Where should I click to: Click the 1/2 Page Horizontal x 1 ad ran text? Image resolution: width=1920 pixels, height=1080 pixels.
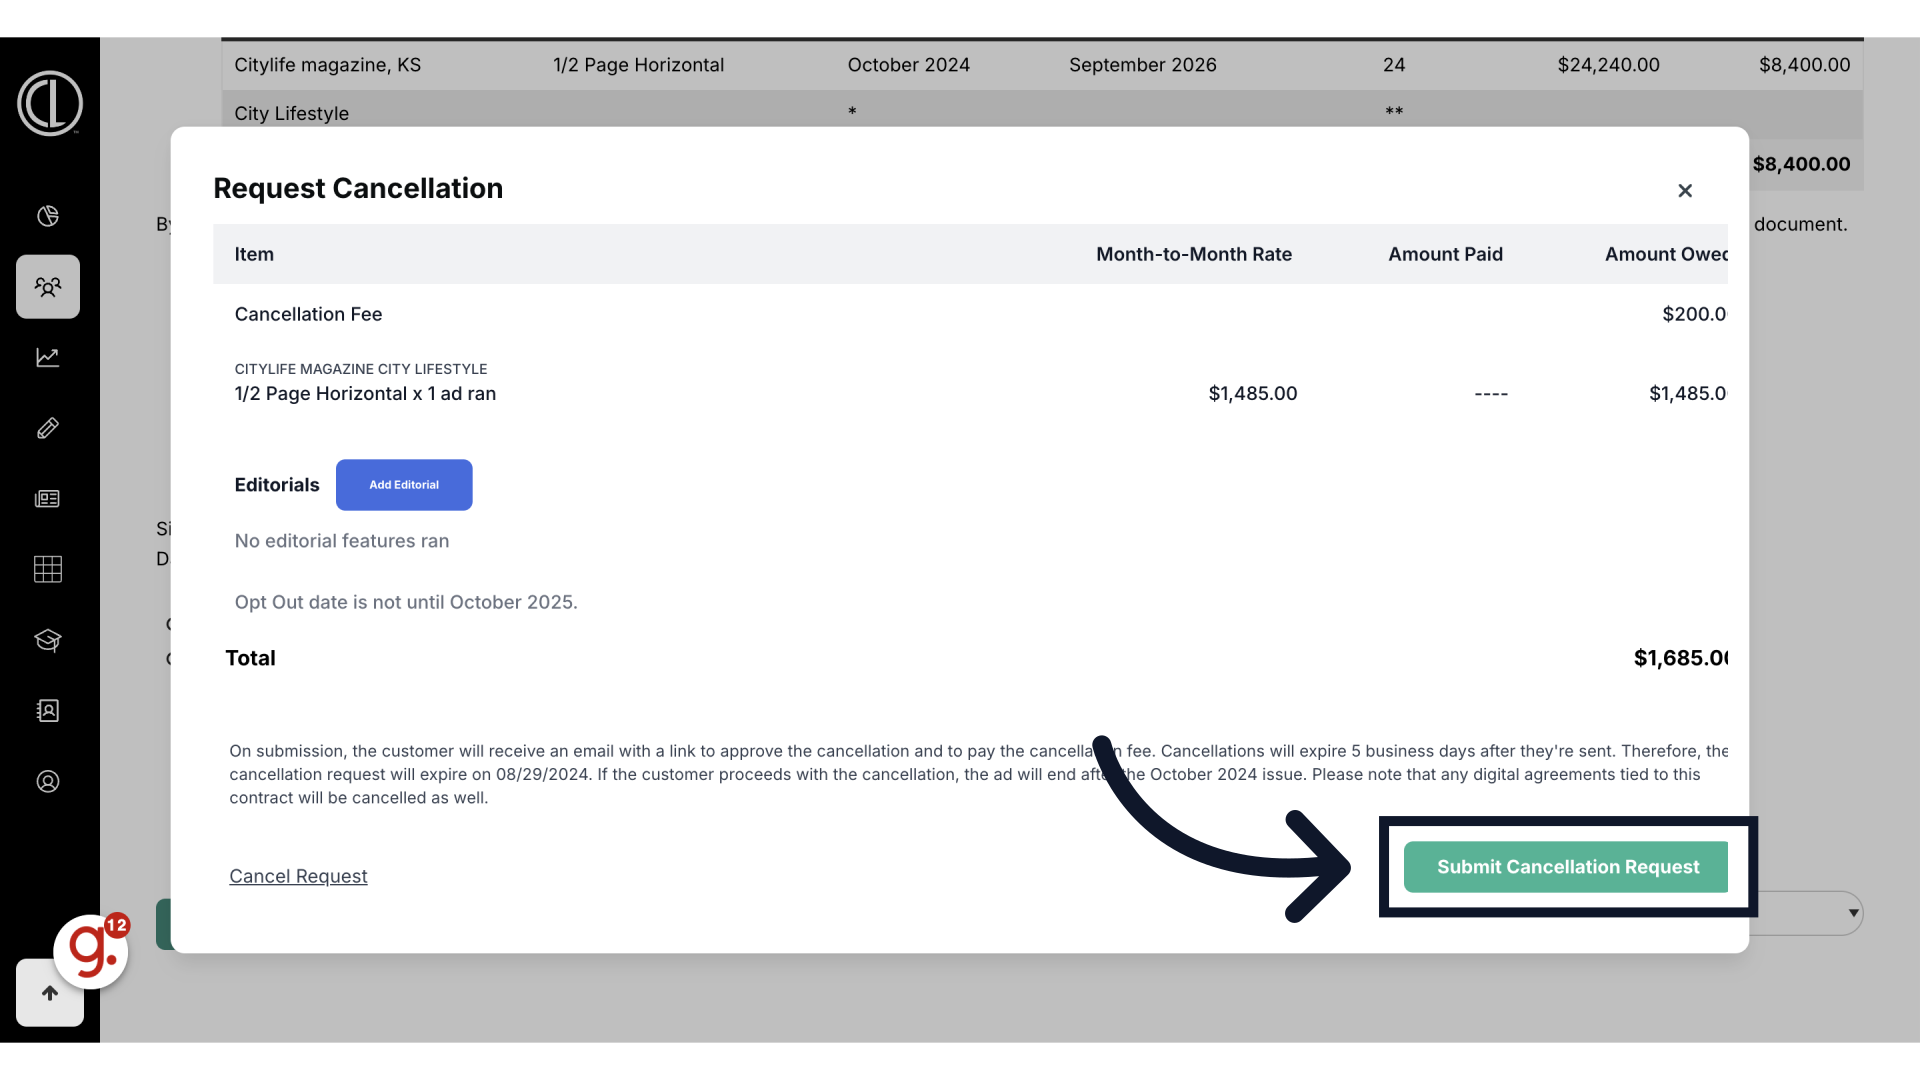pos(365,394)
